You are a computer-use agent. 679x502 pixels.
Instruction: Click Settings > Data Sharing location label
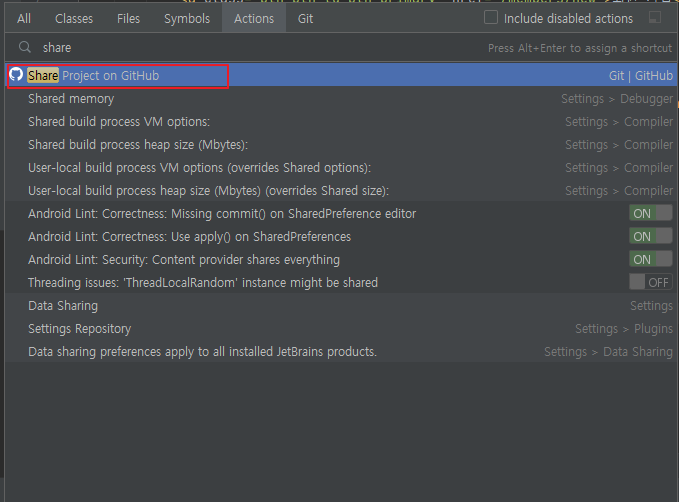tap(608, 352)
